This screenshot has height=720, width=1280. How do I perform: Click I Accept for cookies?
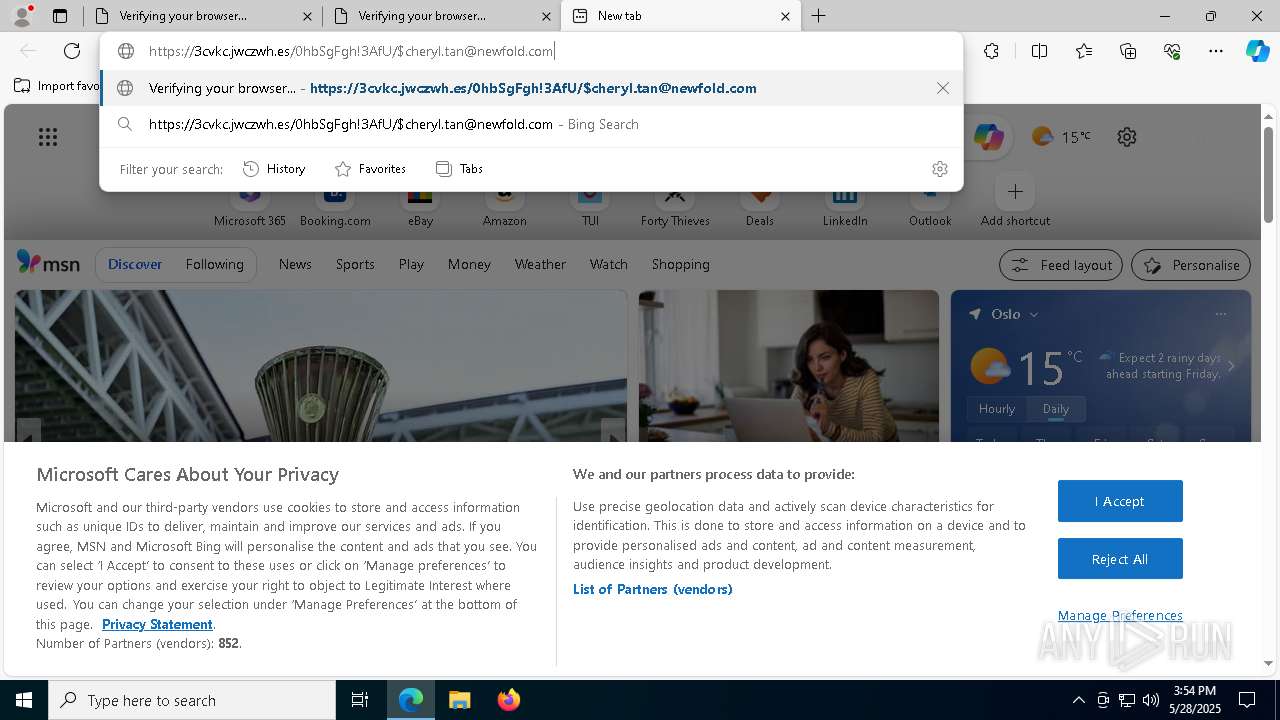1120,501
